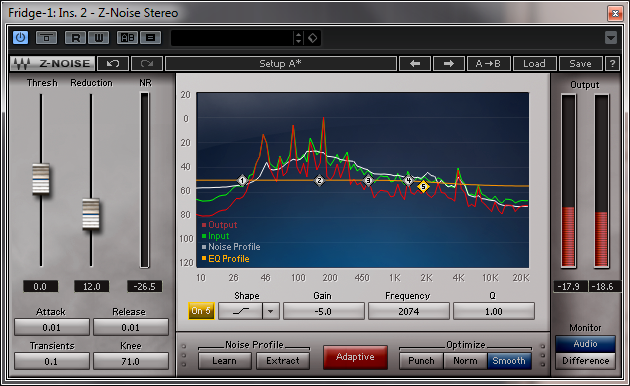The width and height of the screenshot is (630, 386).
Task: Click the Transients value box
Action: pyautogui.click(x=52, y=361)
